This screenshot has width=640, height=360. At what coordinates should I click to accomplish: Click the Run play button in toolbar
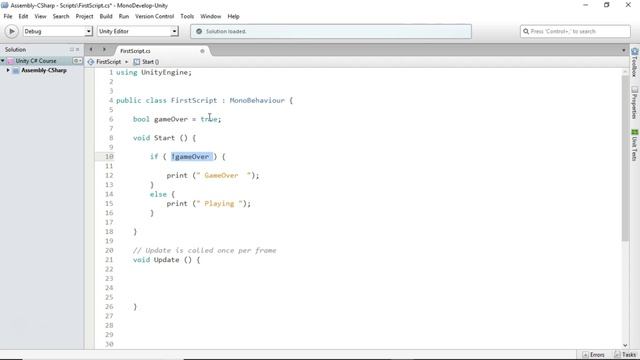11,31
